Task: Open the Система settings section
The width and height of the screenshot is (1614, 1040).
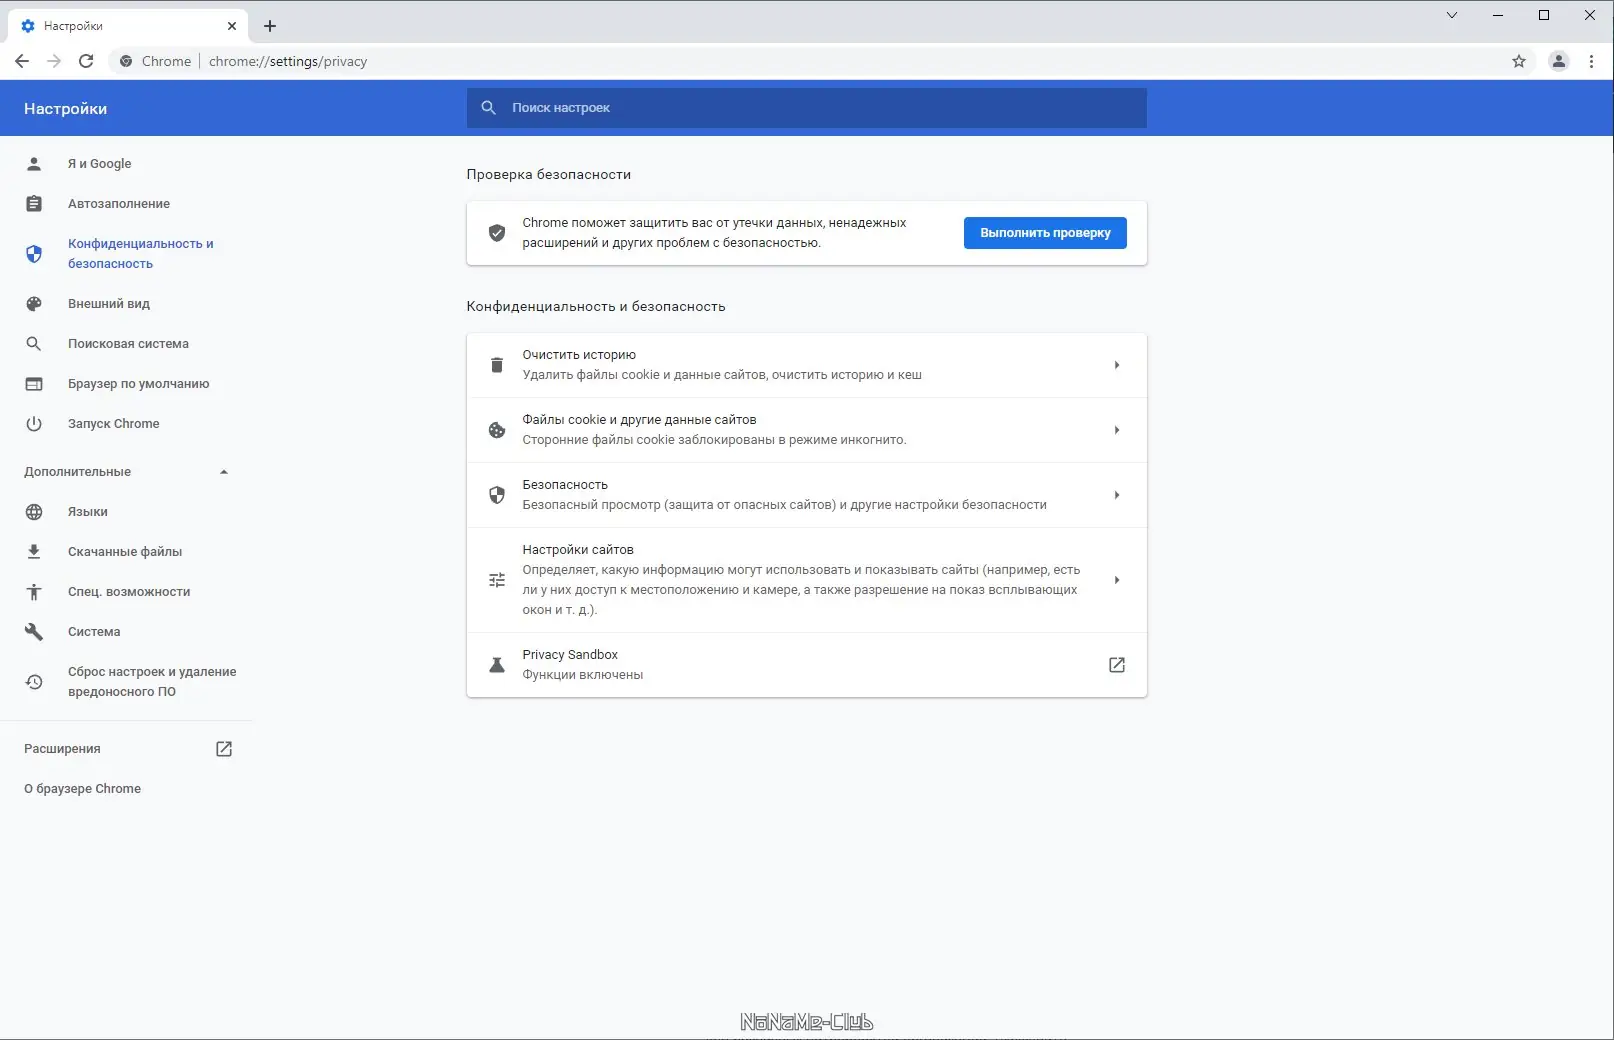Action: pyautogui.click(x=94, y=631)
